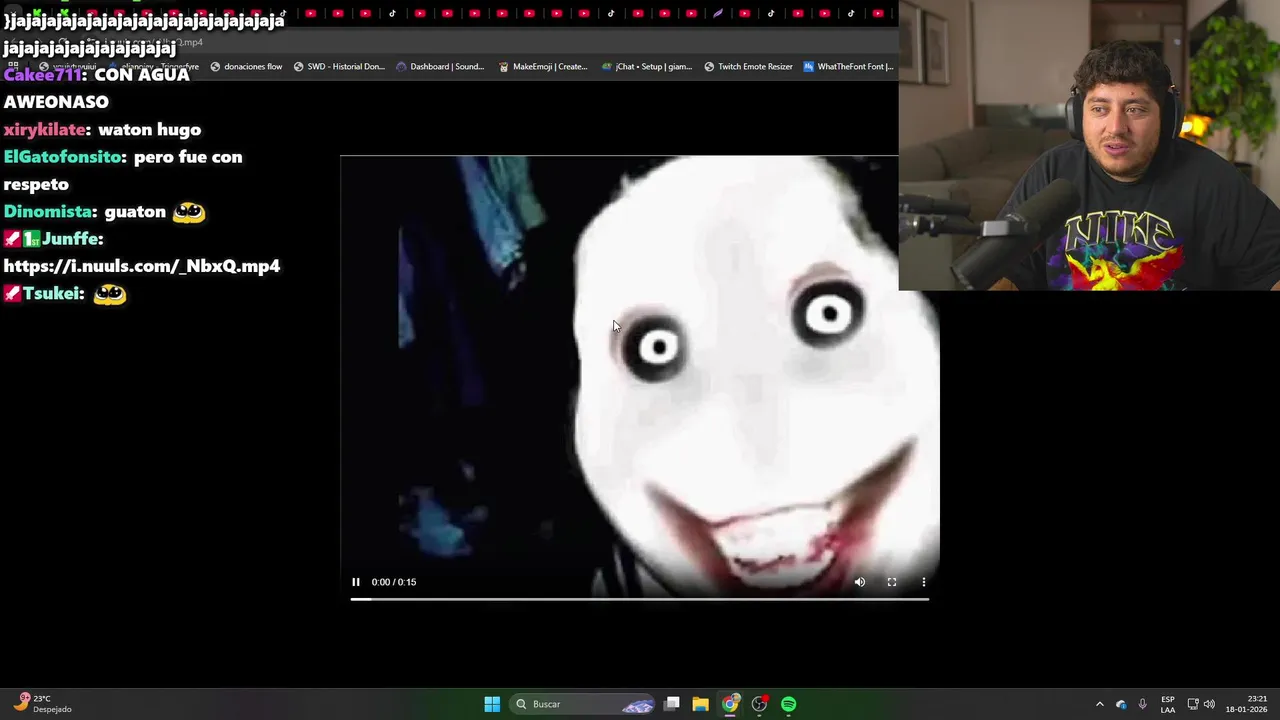Click the green 1st badge beside Junffe
The image size is (1280, 720).
click(x=31, y=239)
